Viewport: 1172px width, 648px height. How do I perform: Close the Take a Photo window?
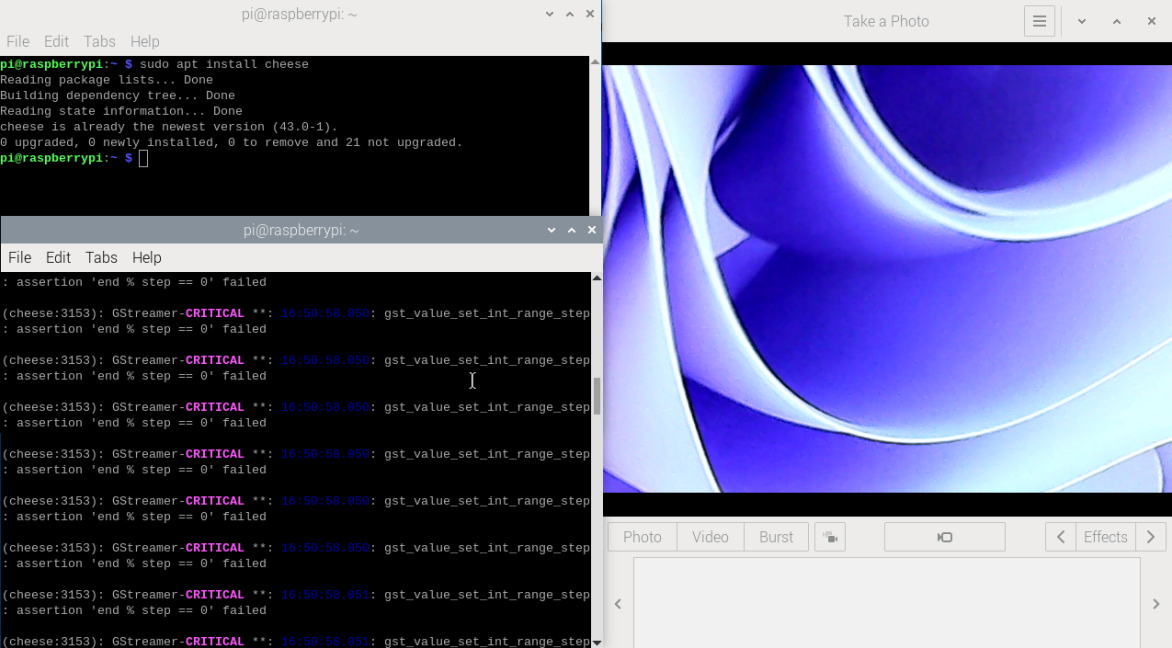tap(1152, 22)
